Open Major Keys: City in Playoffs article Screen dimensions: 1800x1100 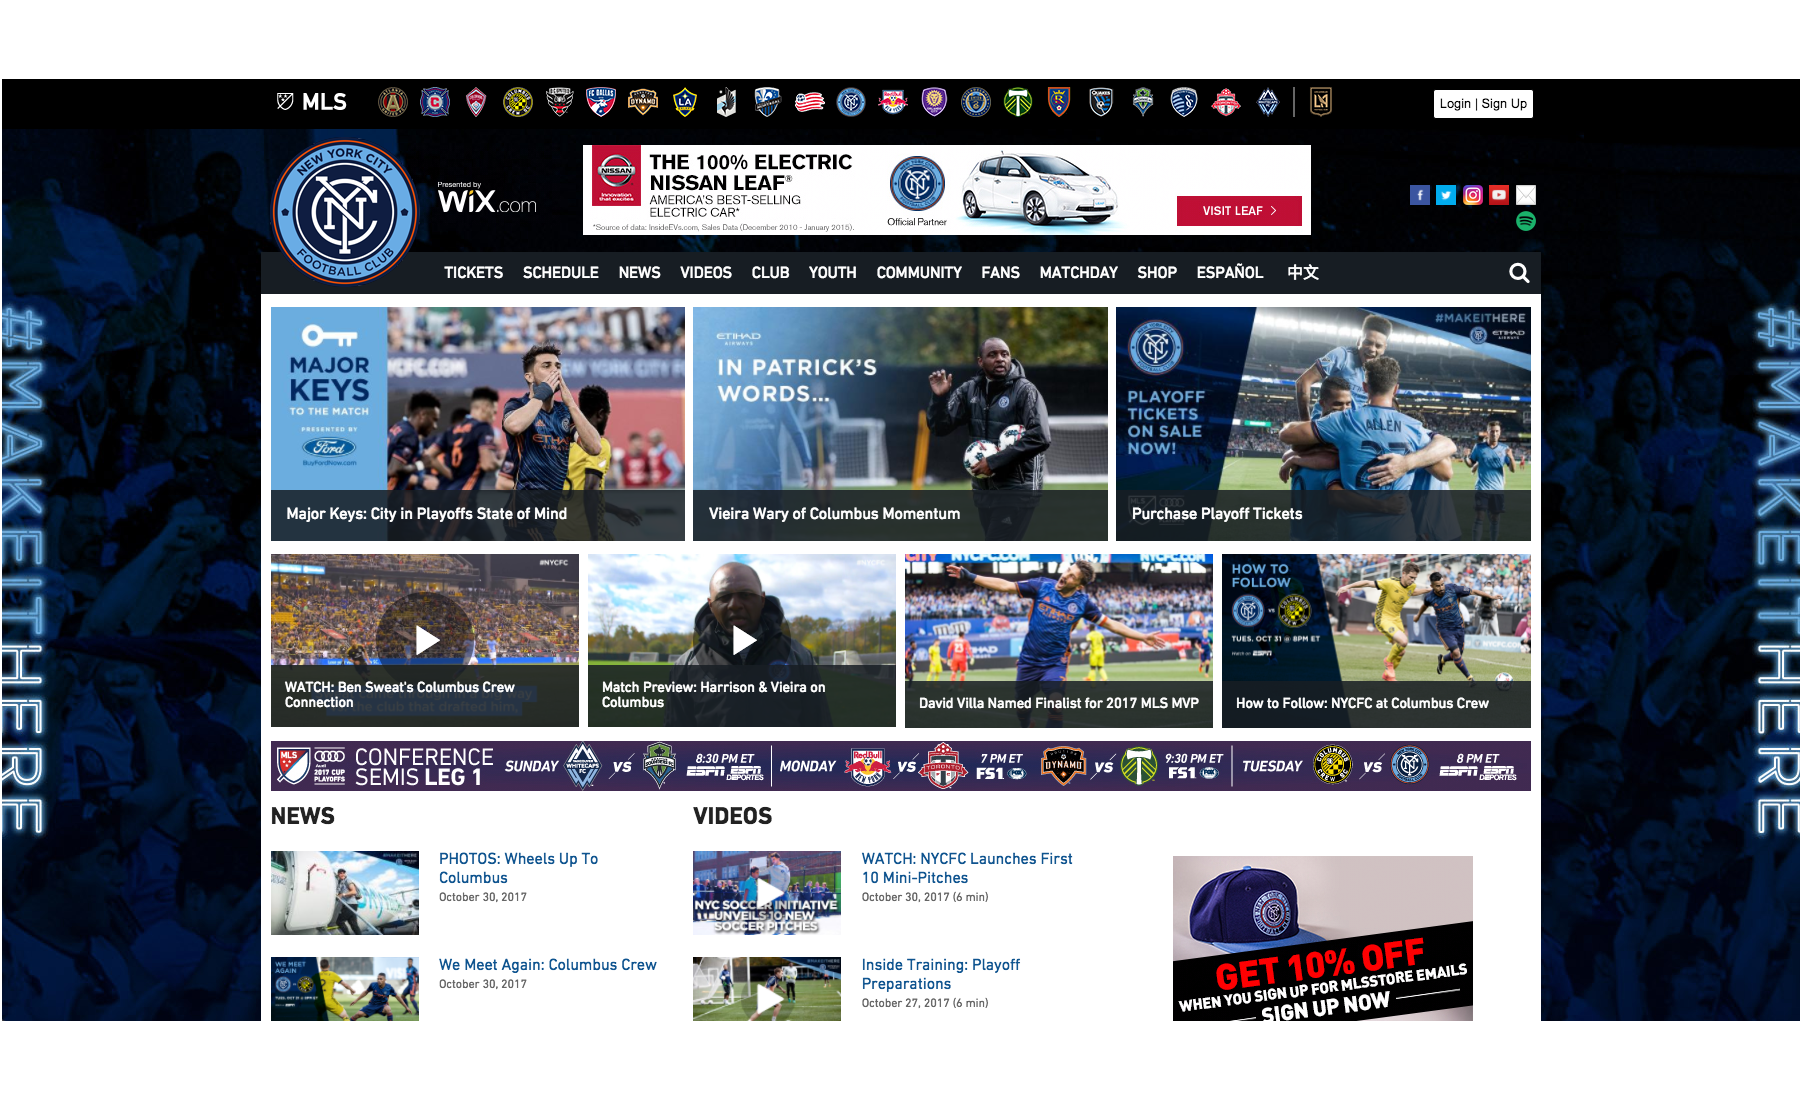coord(478,424)
